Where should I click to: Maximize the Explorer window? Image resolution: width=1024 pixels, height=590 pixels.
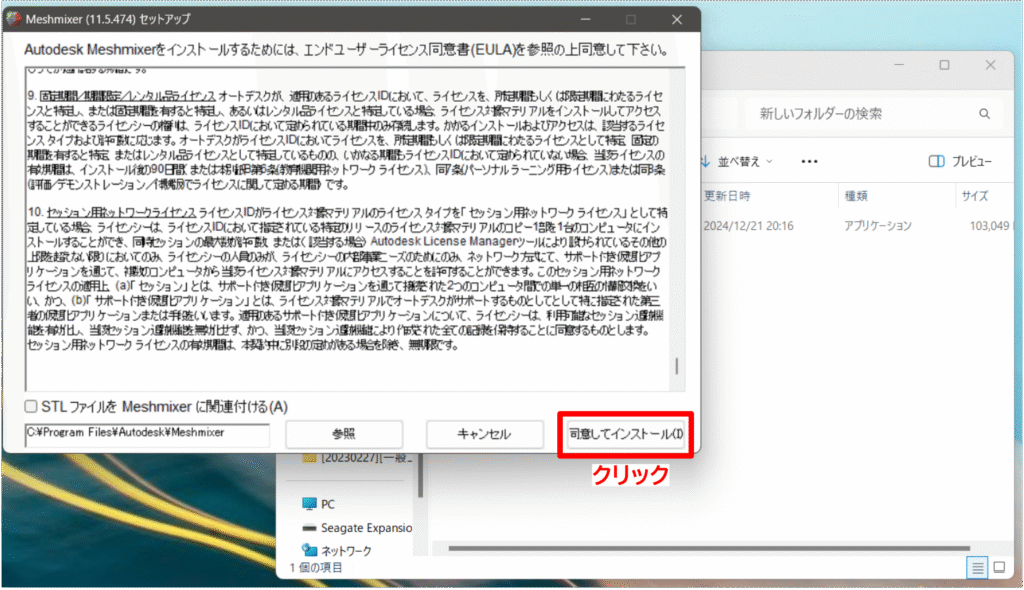coord(944,65)
